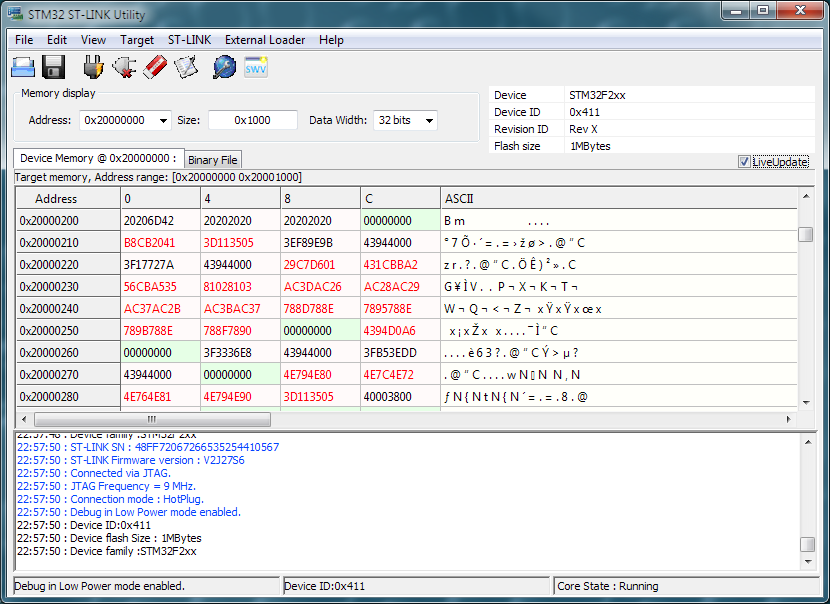Click the log panel scroll up arrow

(x=808, y=442)
